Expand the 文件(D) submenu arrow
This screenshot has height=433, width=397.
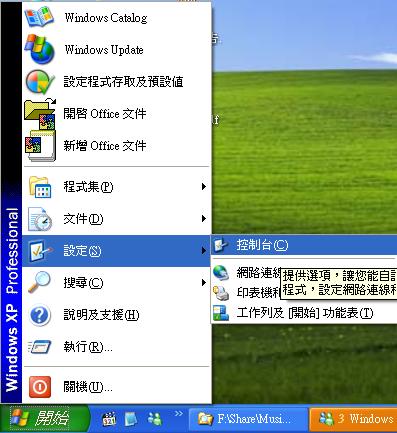[204, 219]
